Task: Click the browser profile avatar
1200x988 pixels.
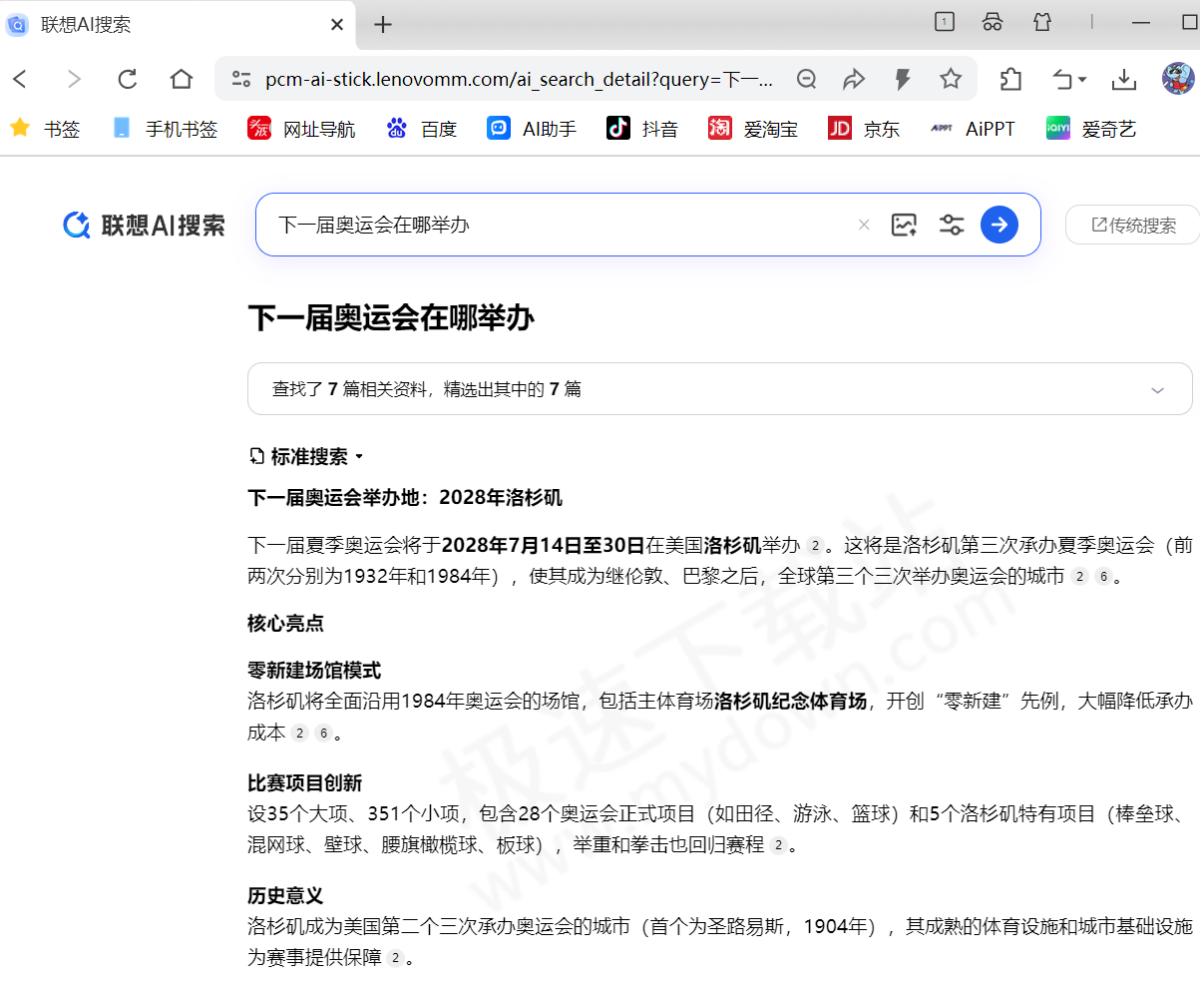Action: pyautogui.click(x=1175, y=79)
